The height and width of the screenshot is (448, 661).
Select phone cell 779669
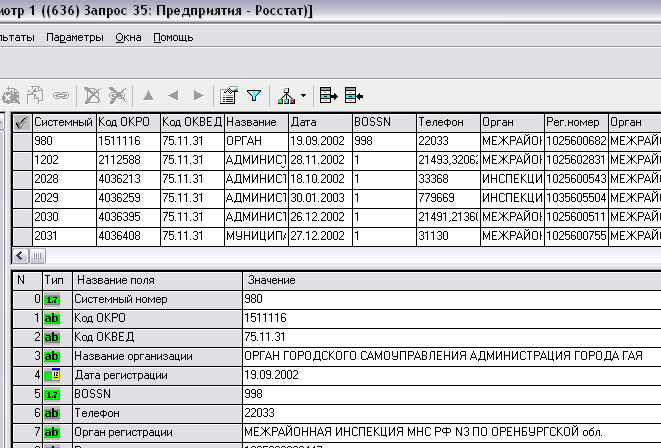coord(449,198)
